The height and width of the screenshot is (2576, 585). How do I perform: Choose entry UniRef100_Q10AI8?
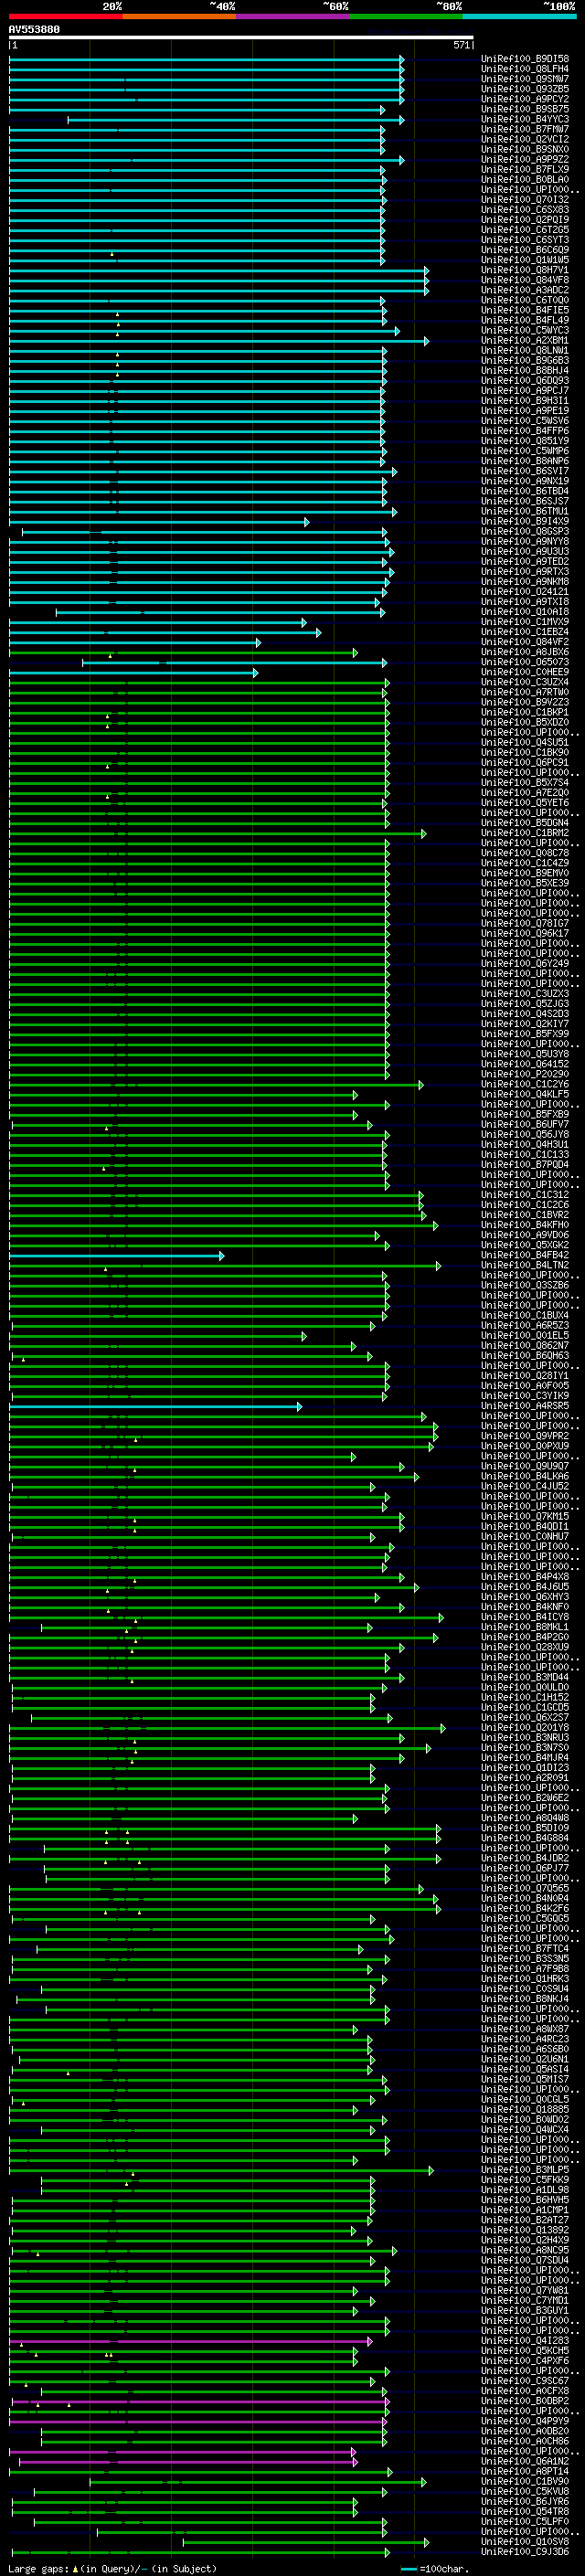click(525, 612)
